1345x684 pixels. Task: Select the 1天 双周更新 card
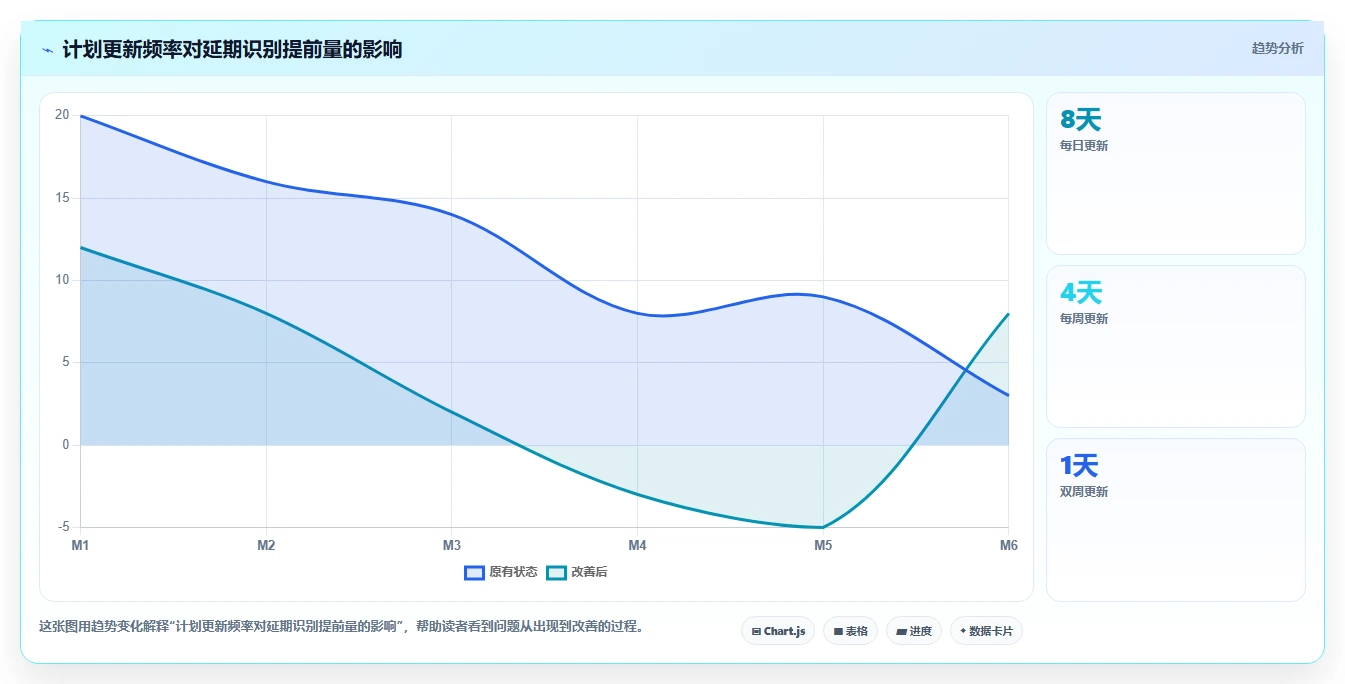[1176, 520]
